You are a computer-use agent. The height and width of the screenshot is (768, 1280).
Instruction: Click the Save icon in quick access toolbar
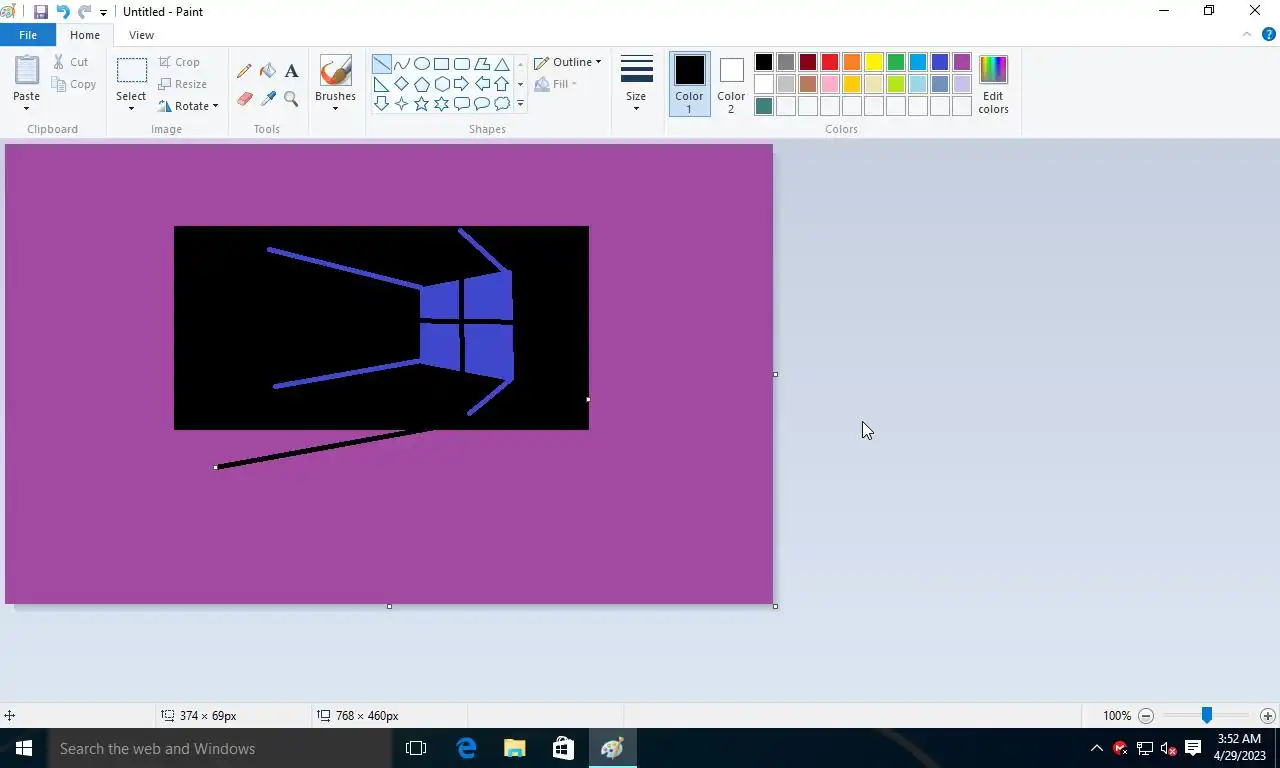tap(41, 12)
